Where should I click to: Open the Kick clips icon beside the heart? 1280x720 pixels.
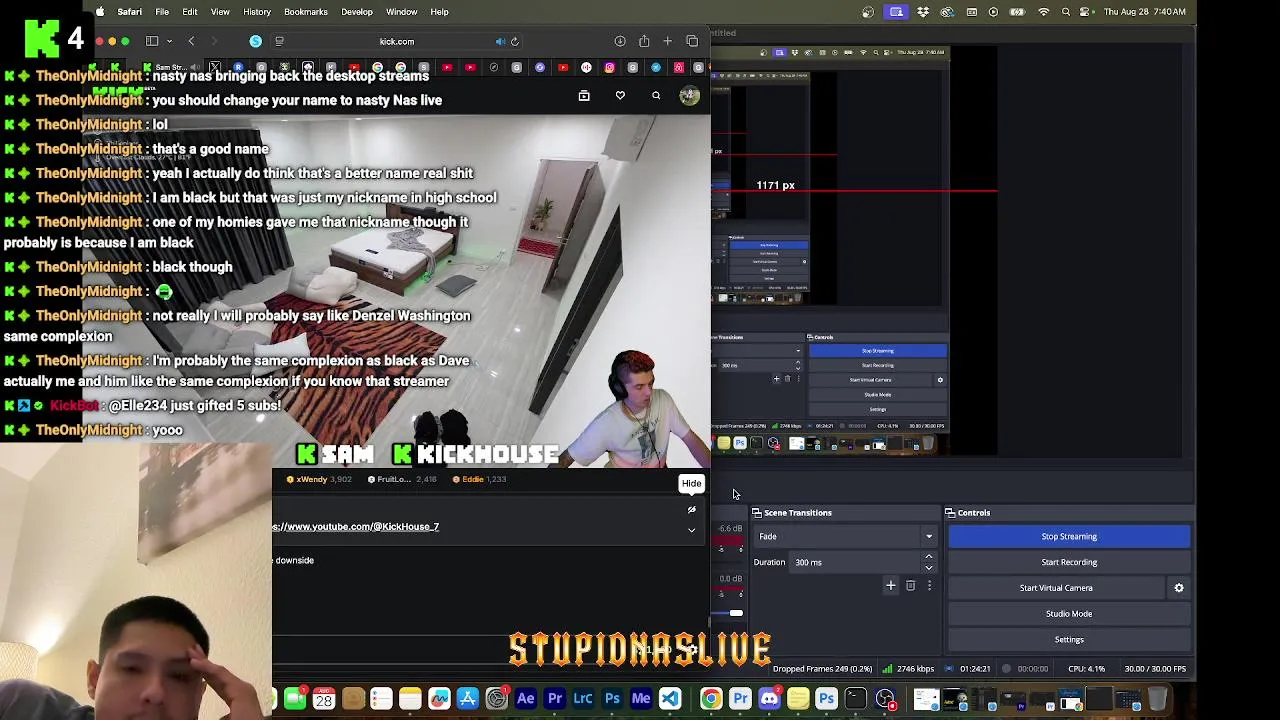[x=584, y=96]
